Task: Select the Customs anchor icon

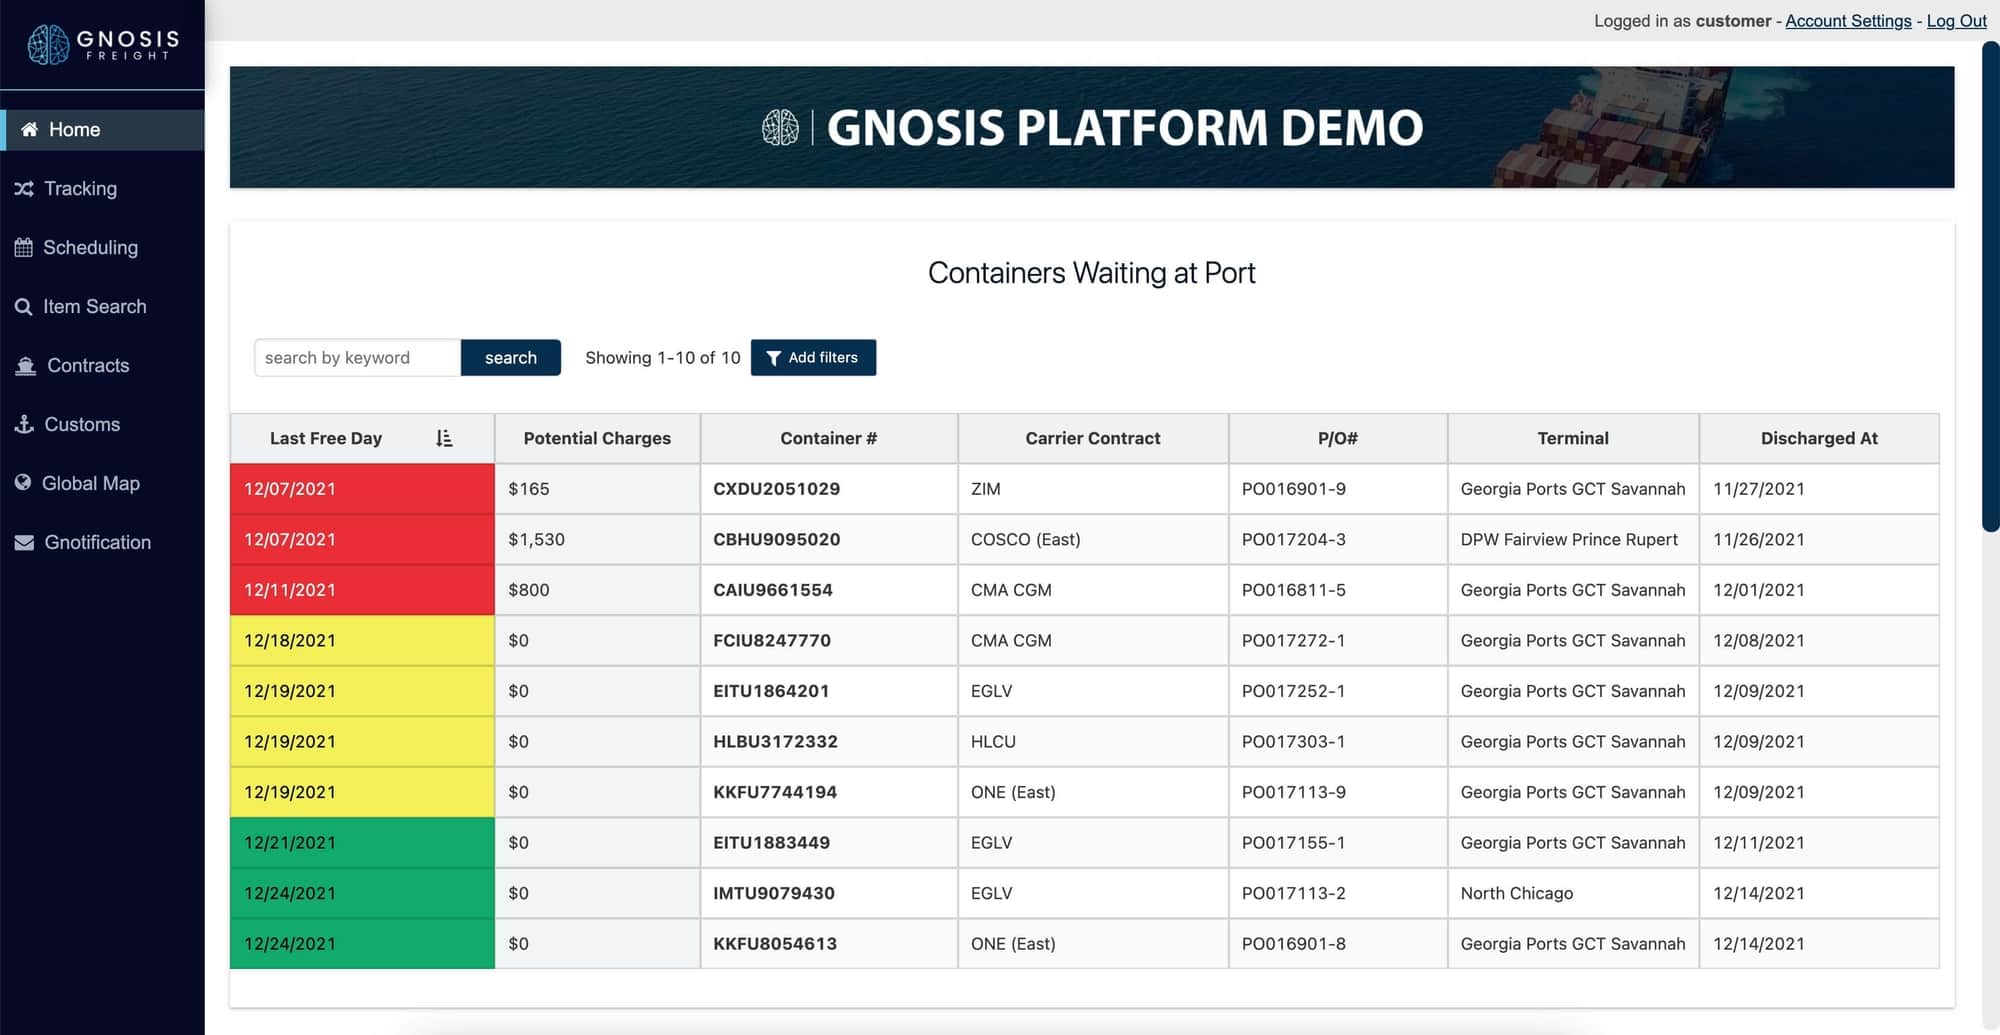Action: (x=24, y=424)
